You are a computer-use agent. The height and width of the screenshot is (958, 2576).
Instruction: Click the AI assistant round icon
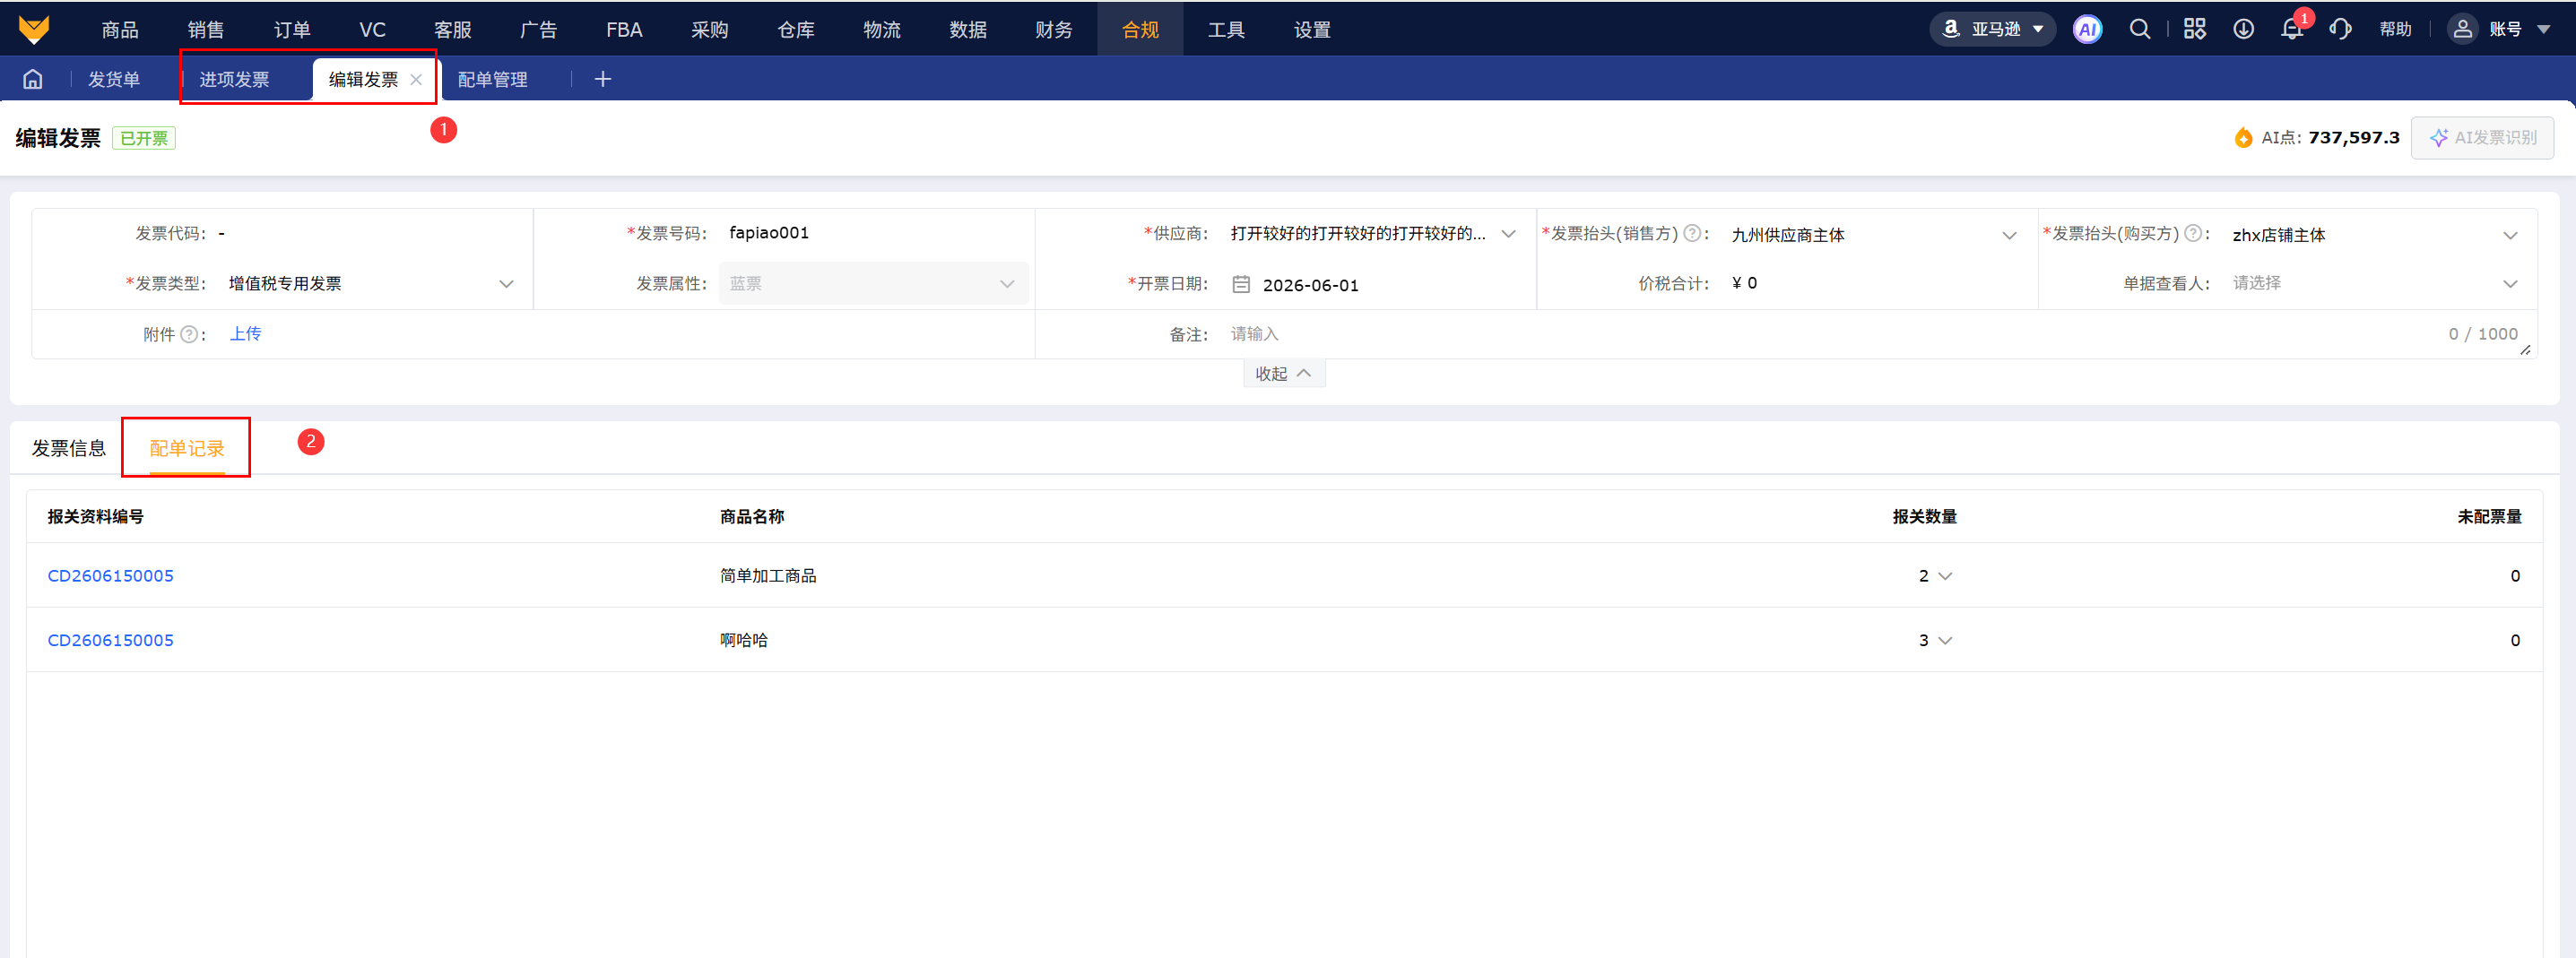[x=2087, y=29]
